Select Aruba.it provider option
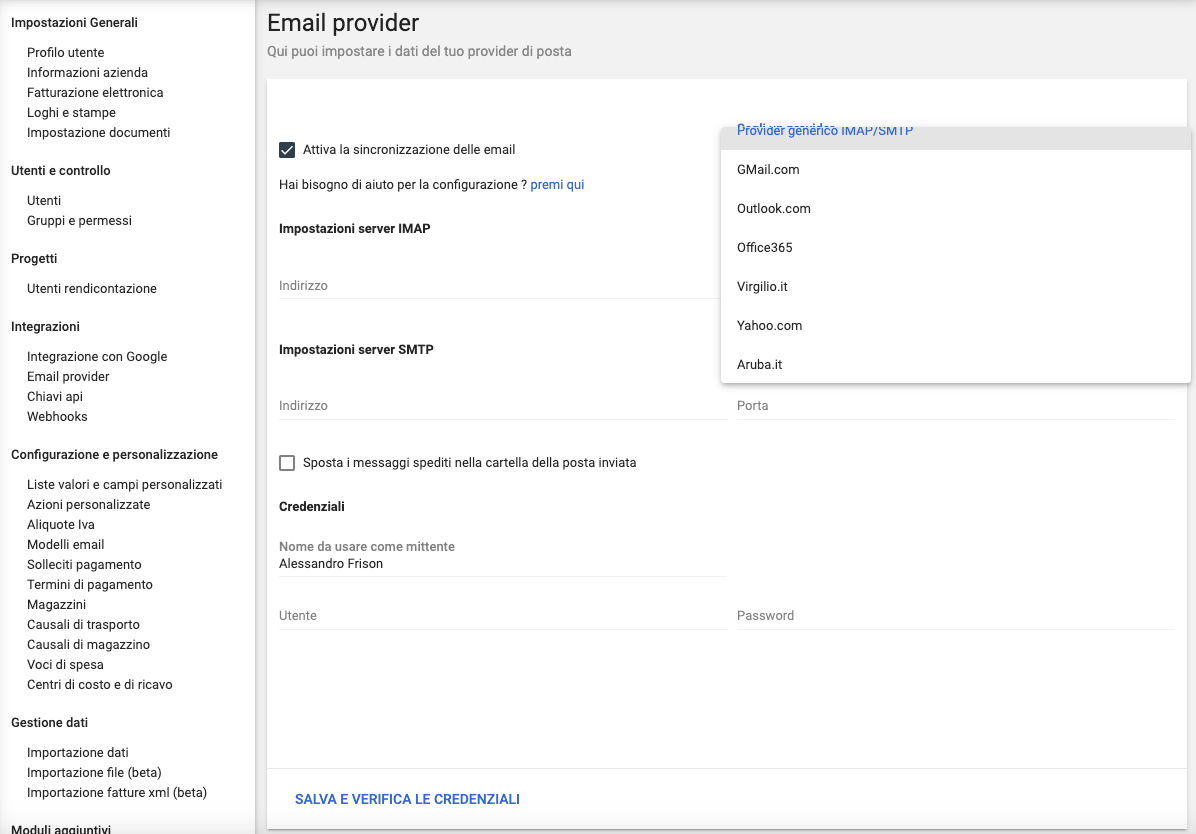Screen dimensions: 1196x834 (759, 365)
